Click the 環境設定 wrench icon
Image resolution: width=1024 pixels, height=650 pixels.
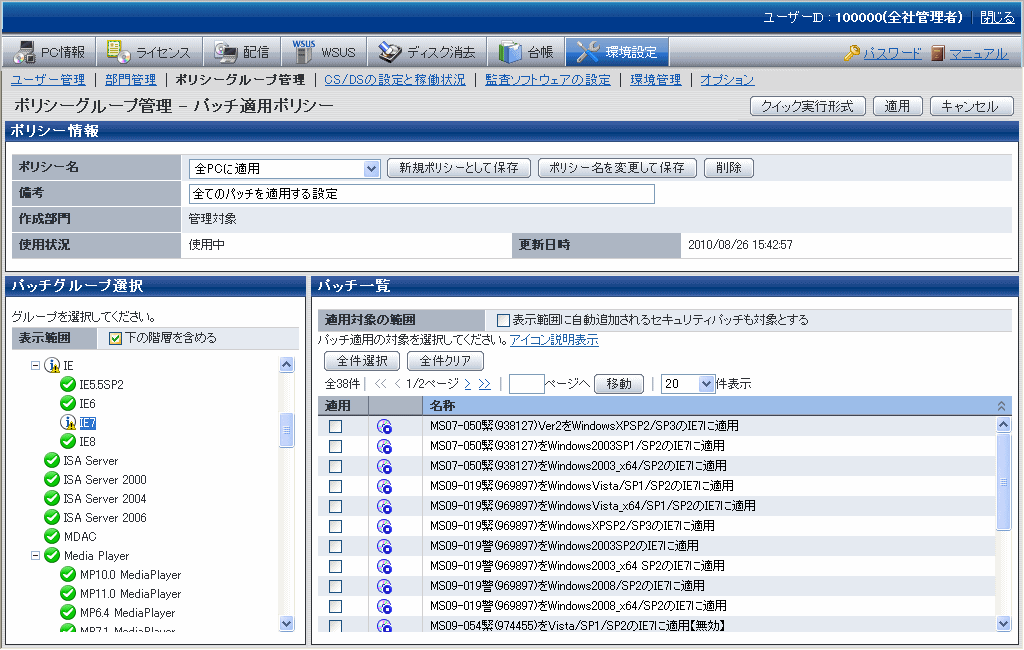(x=587, y=52)
